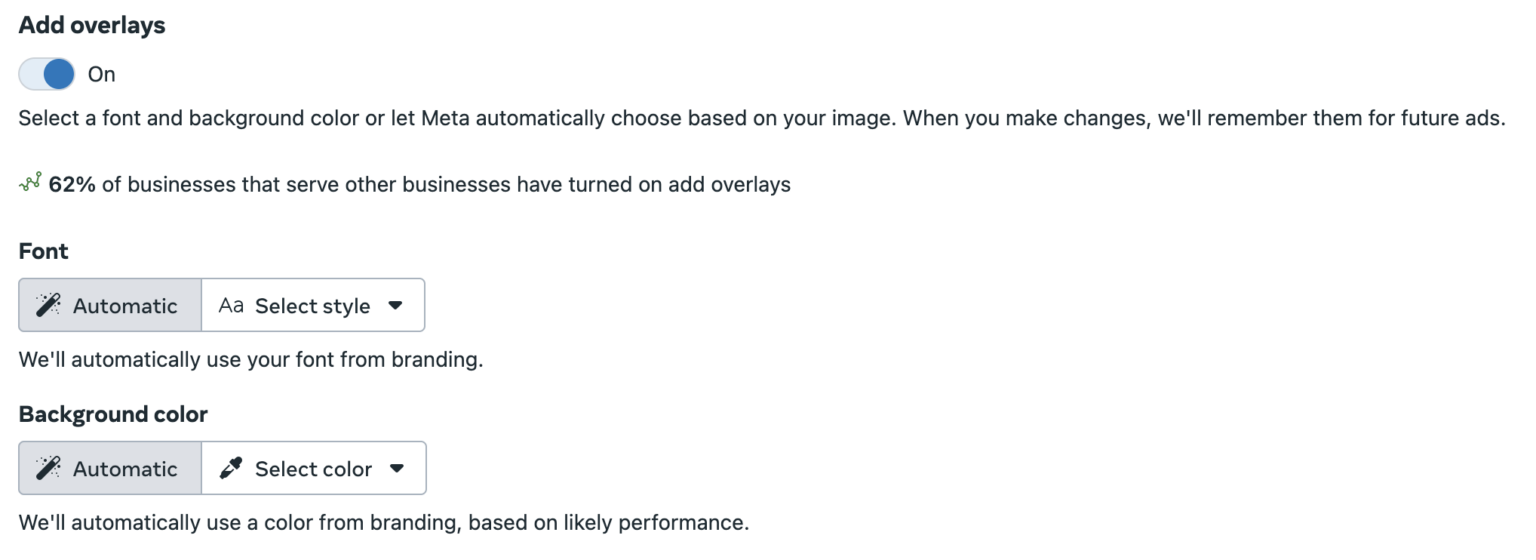This screenshot has width=1536, height=560.
Task: Click the green trend icon beside 62%
Action: tap(30, 183)
